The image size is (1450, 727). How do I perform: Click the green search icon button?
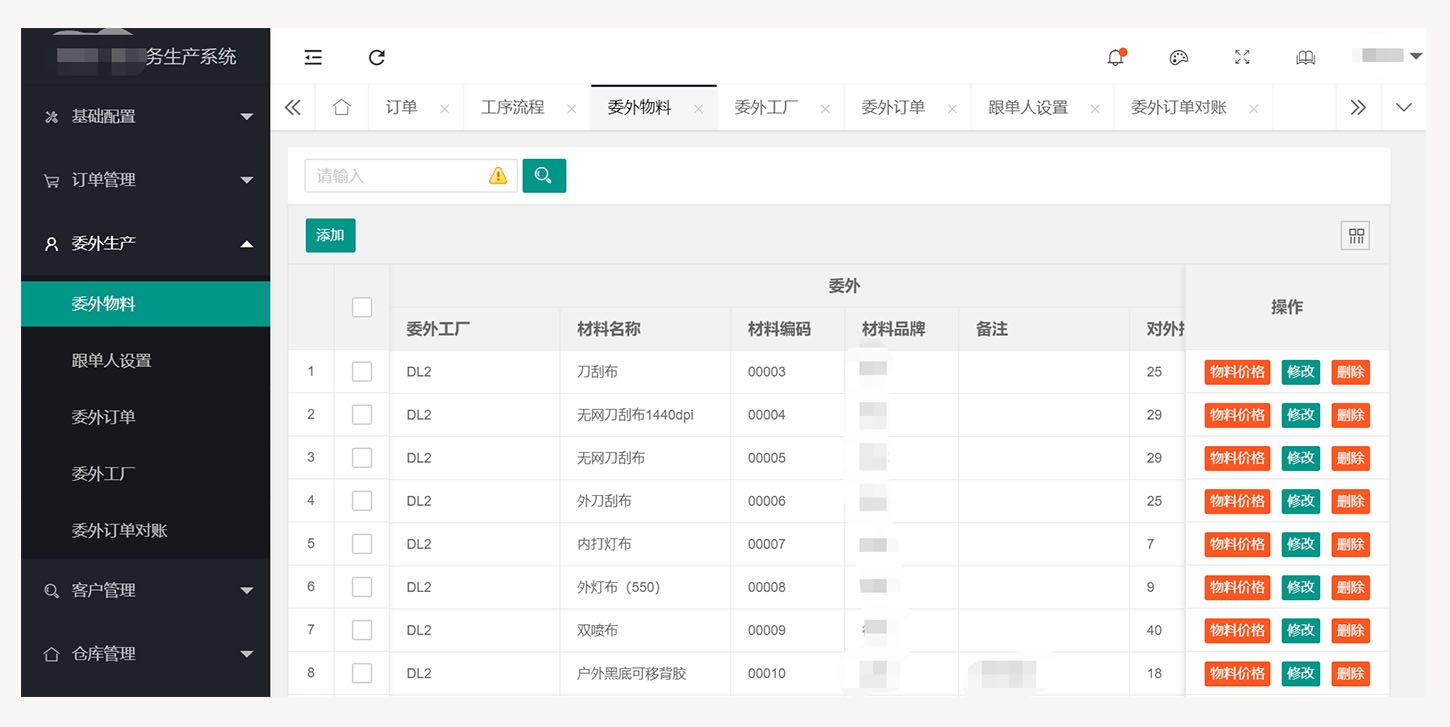(544, 176)
